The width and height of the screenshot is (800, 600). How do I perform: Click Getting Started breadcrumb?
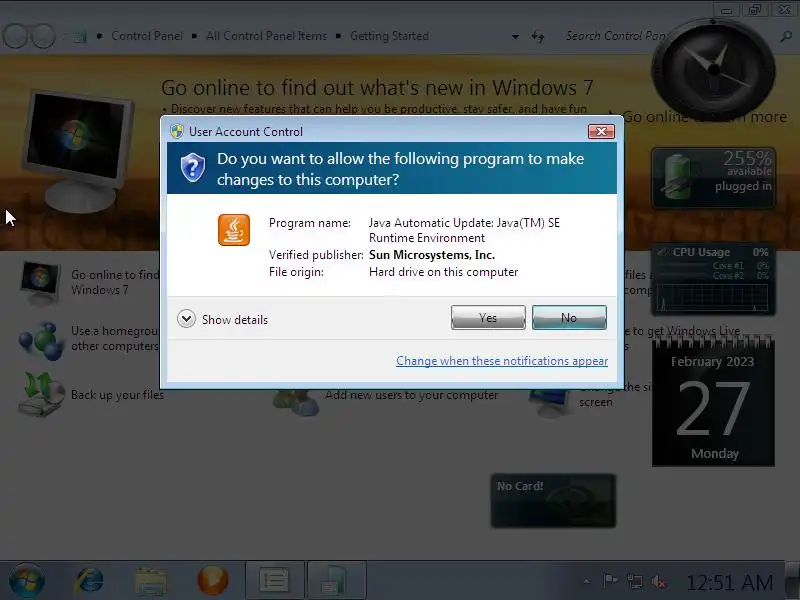(389, 36)
